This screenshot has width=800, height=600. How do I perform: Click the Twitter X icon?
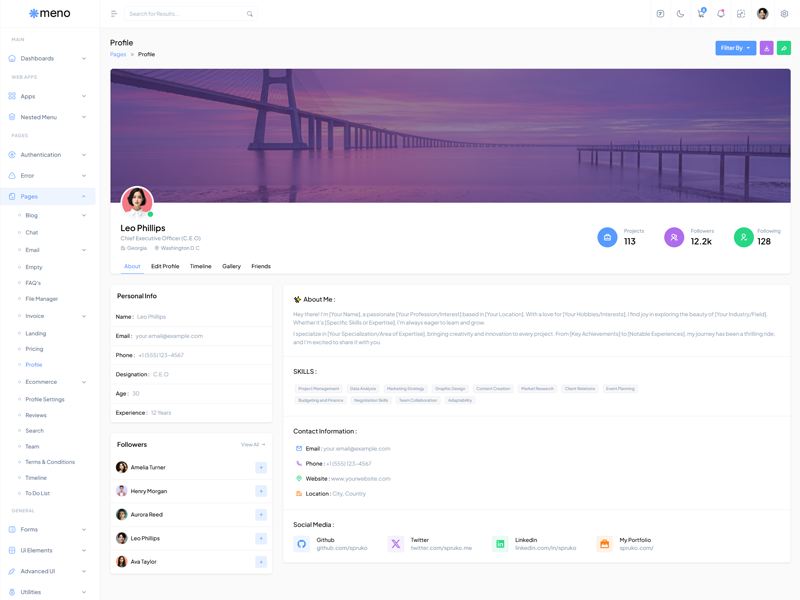(x=396, y=544)
